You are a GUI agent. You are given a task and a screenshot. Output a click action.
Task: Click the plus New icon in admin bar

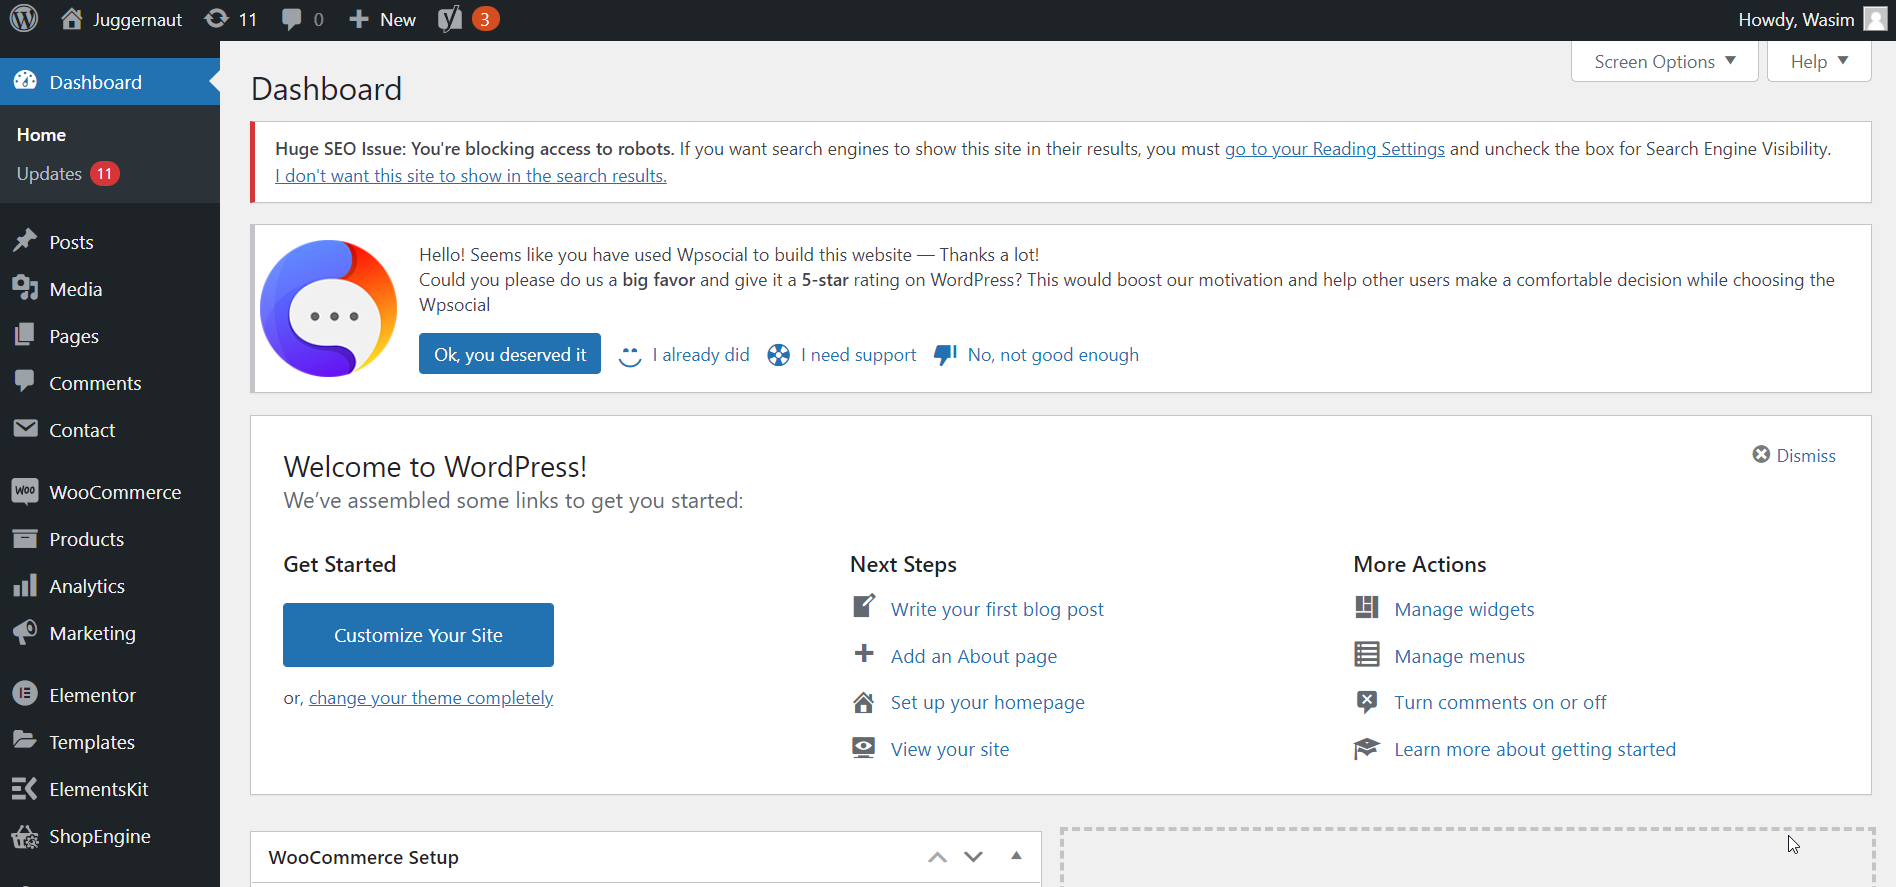[359, 19]
